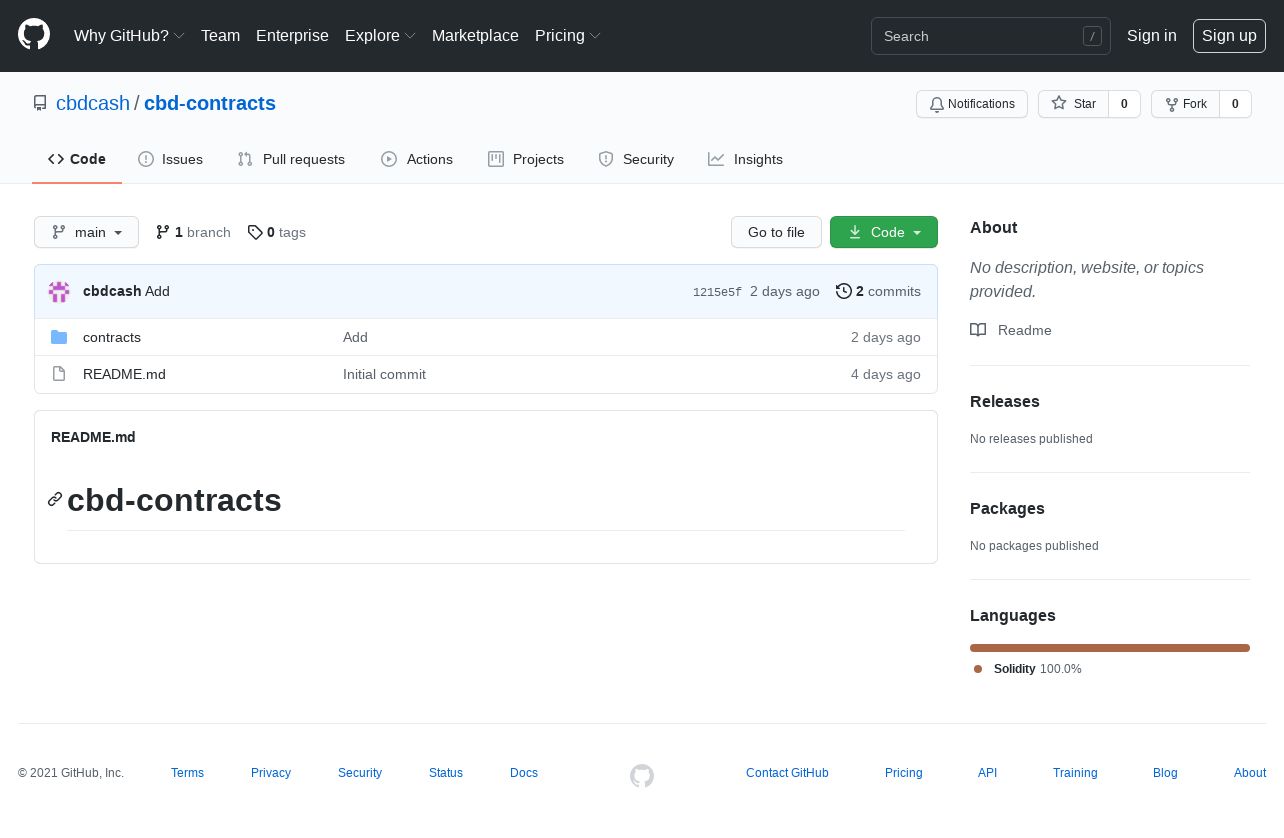Open the Team page from header
This screenshot has width=1284, height=838.
pos(220,35)
